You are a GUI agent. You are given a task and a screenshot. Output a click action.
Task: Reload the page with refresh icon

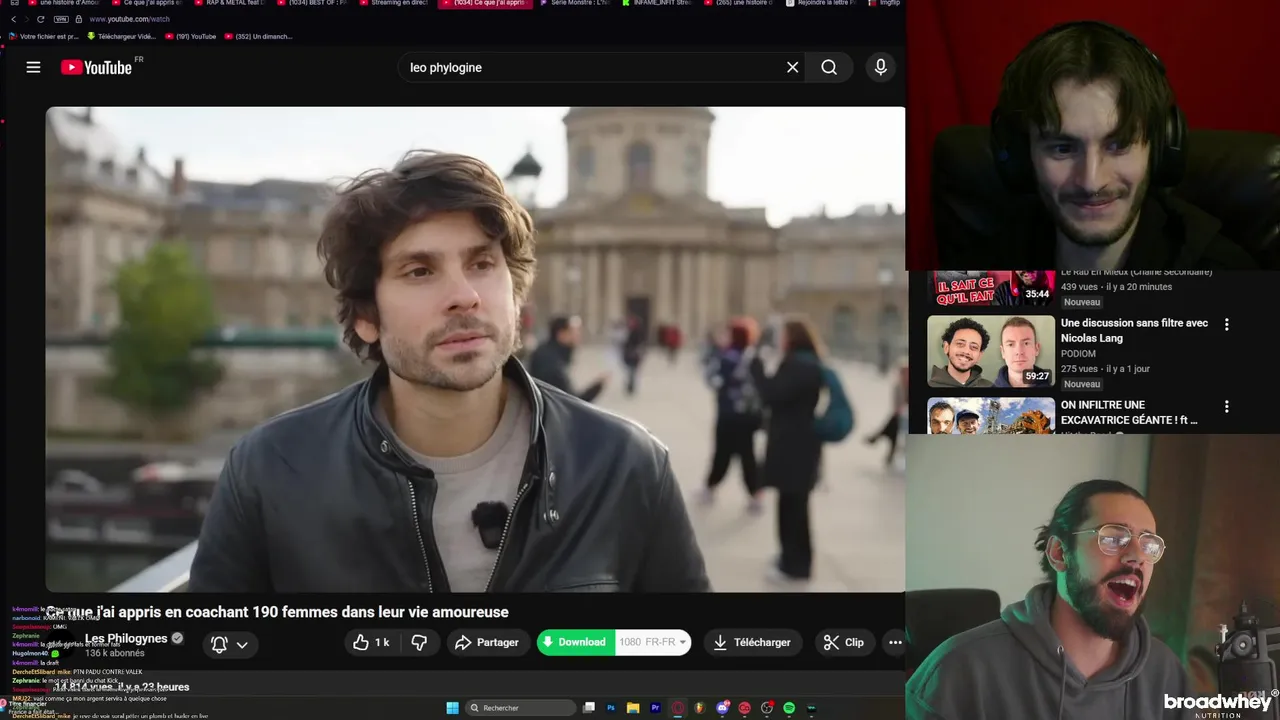pos(40,19)
